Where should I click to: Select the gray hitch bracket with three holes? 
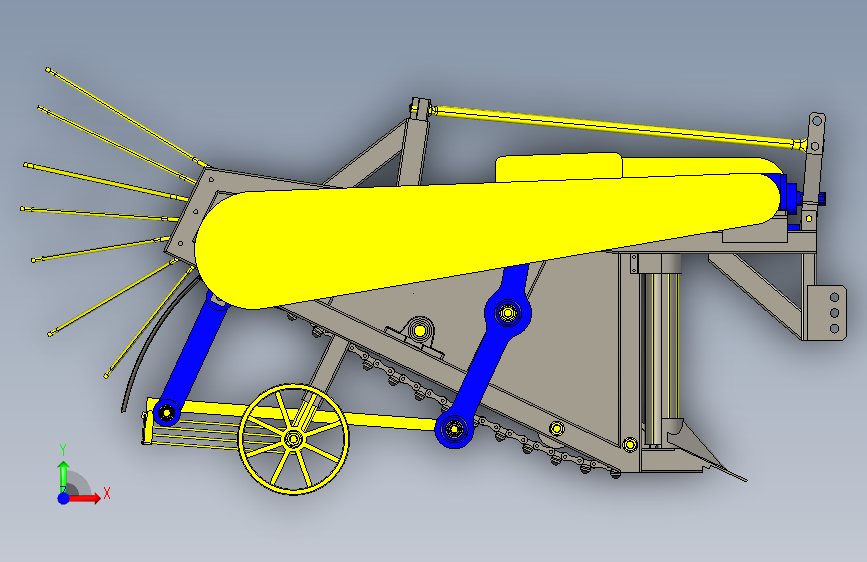coord(828,313)
